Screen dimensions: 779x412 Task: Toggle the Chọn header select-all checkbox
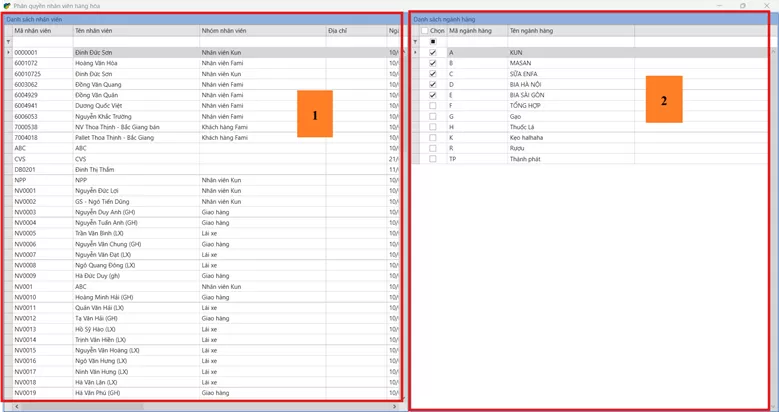click(x=424, y=31)
